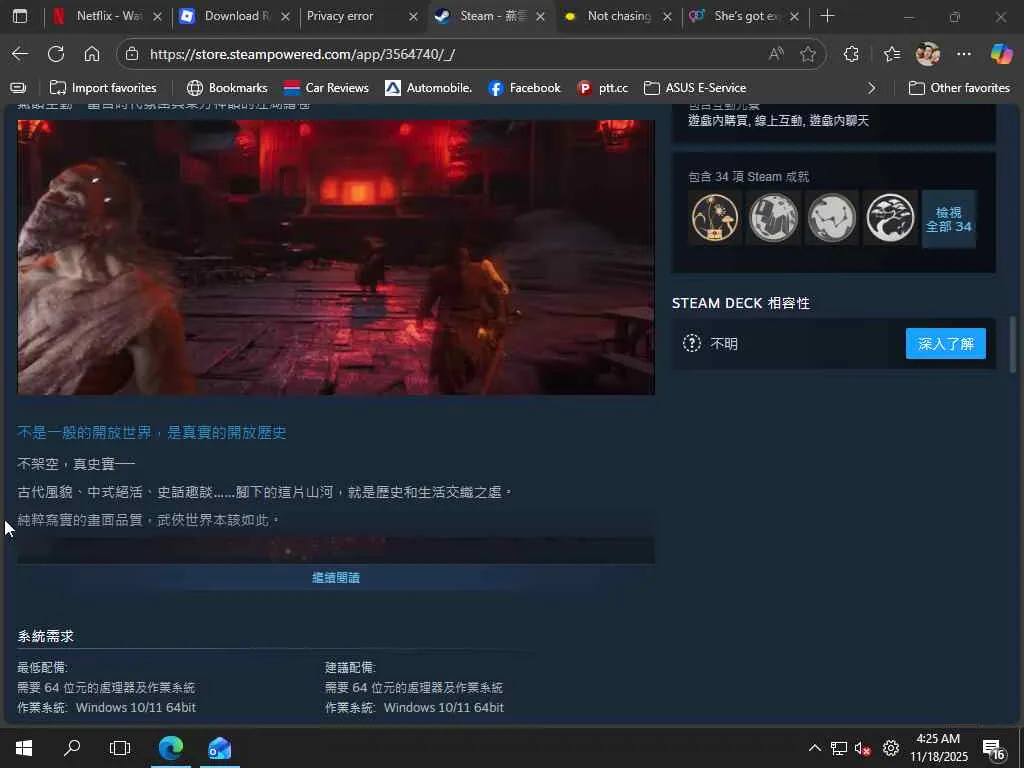Open the Other favorites folder

click(959, 88)
